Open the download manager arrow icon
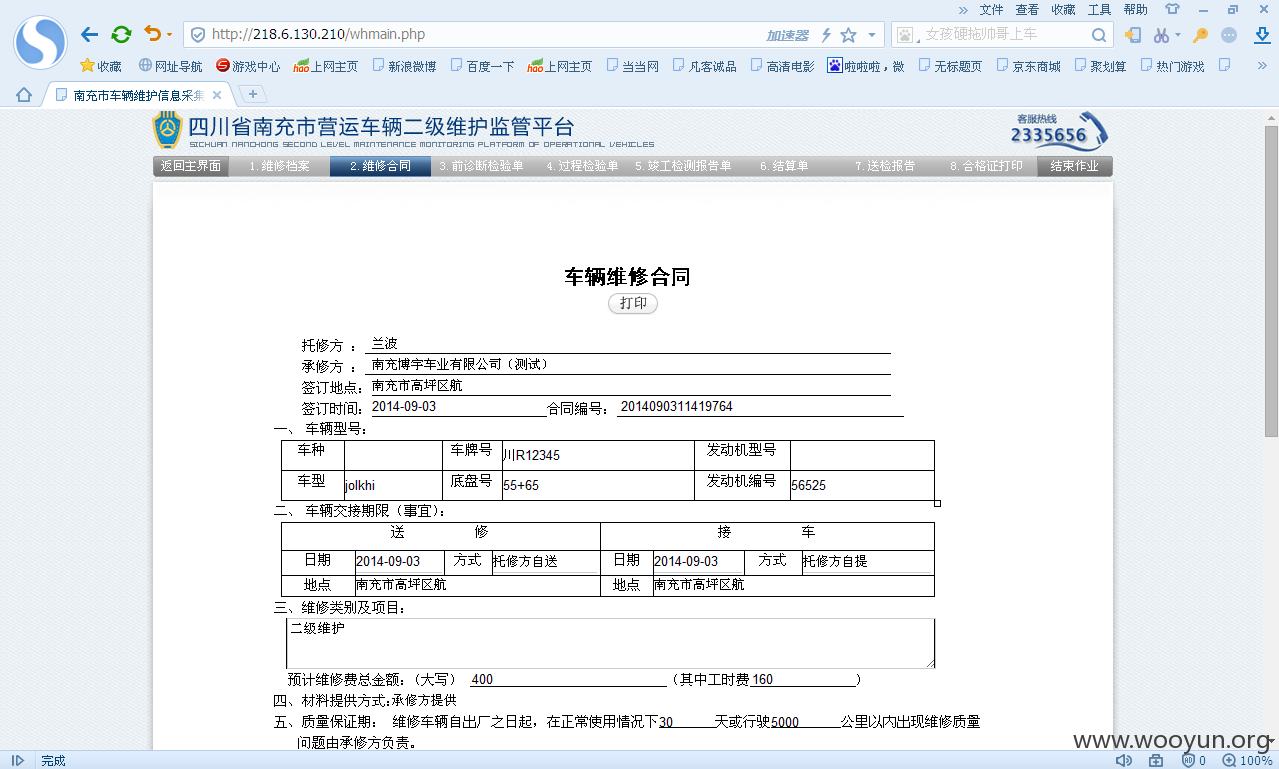The image size is (1279, 769). [x=1262, y=35]
